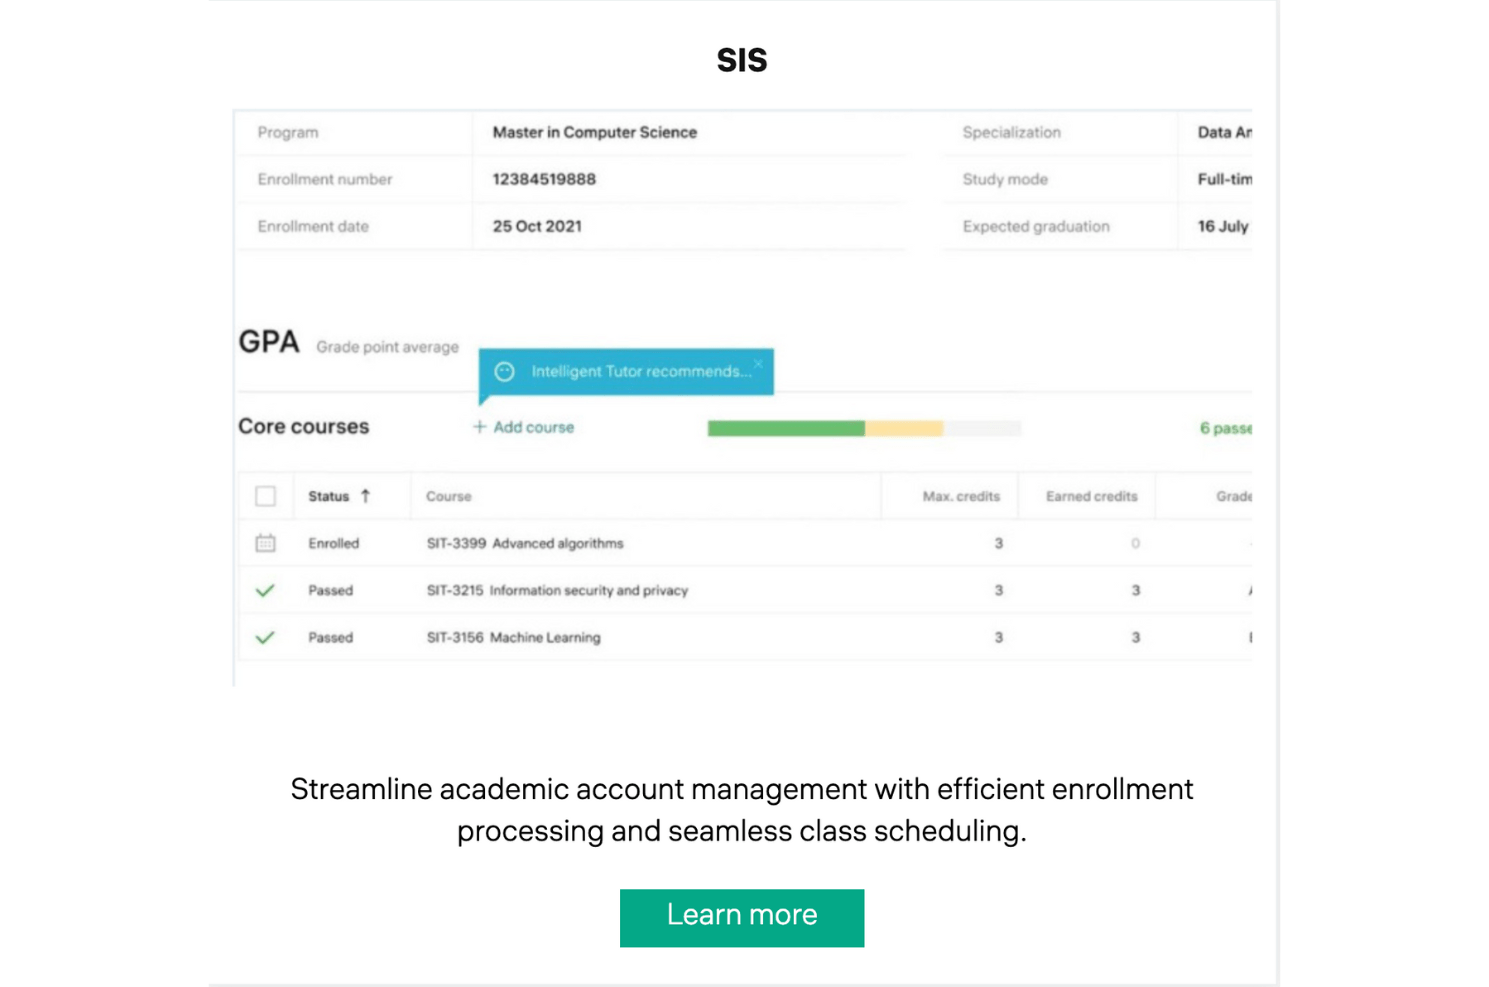Click the yellow segment of progress bar
The width and height of the screenshot is (1489, 987).
click(x=903, y=428)
